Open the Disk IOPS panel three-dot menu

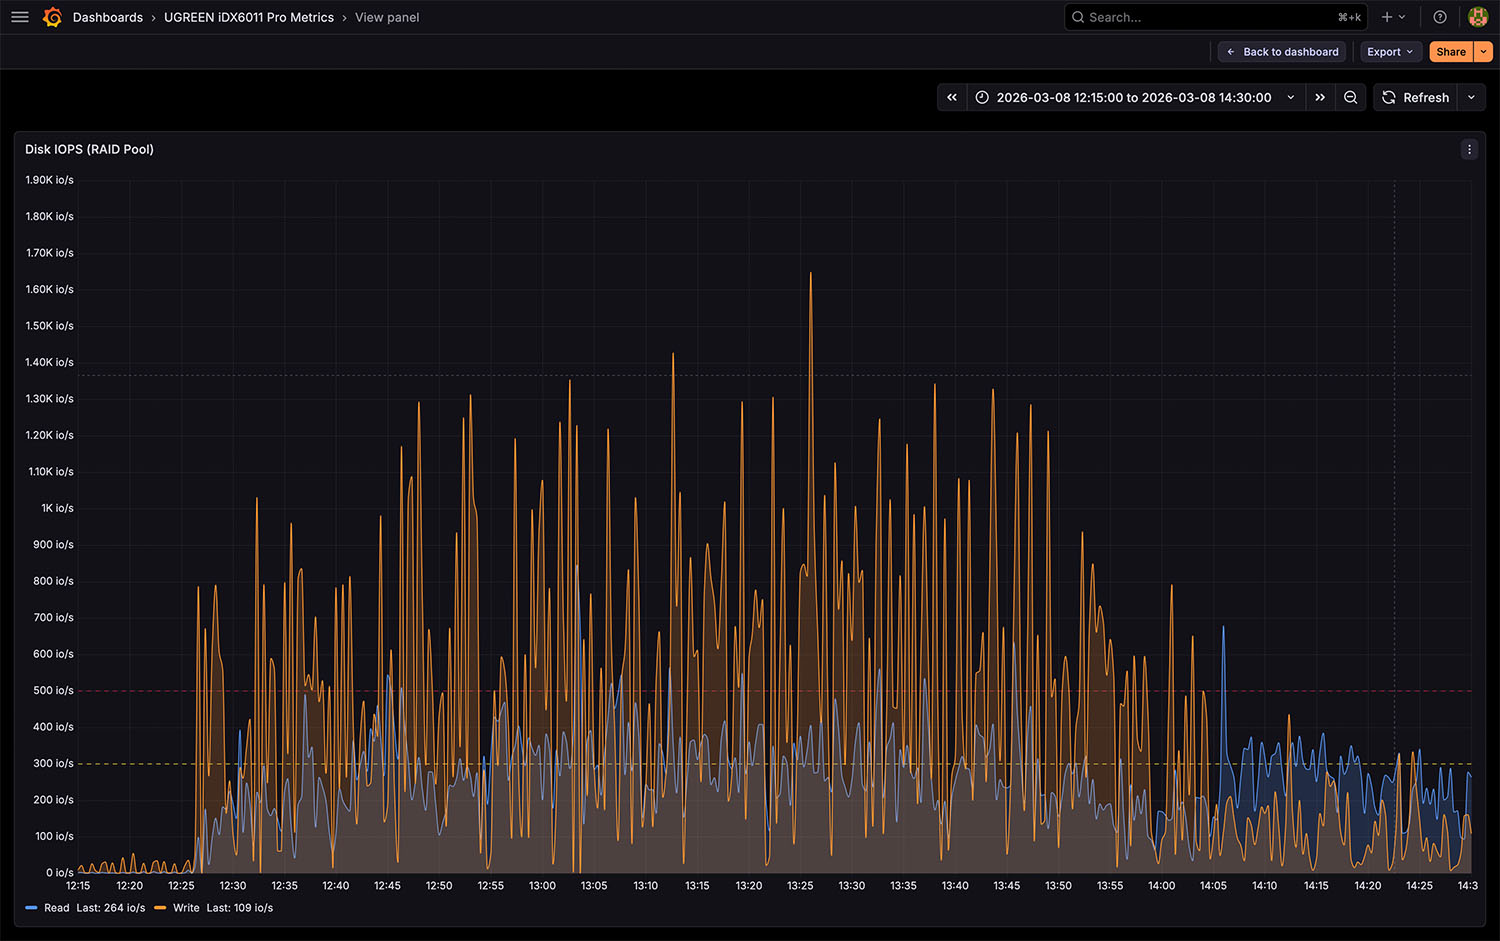(x=1469, y=149)
